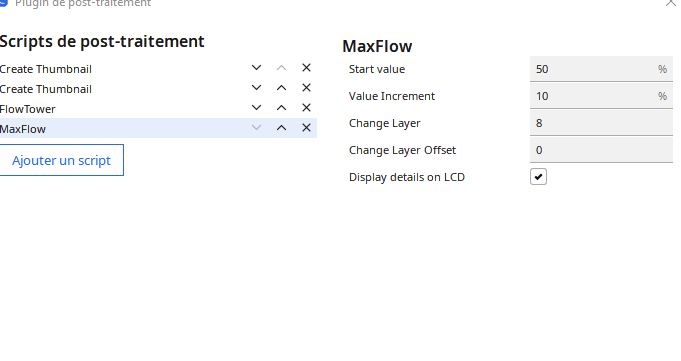The height and width of the screenshot is (361, 681).
Task: Click the Change Layer Offset field
Action: [601, 150]
